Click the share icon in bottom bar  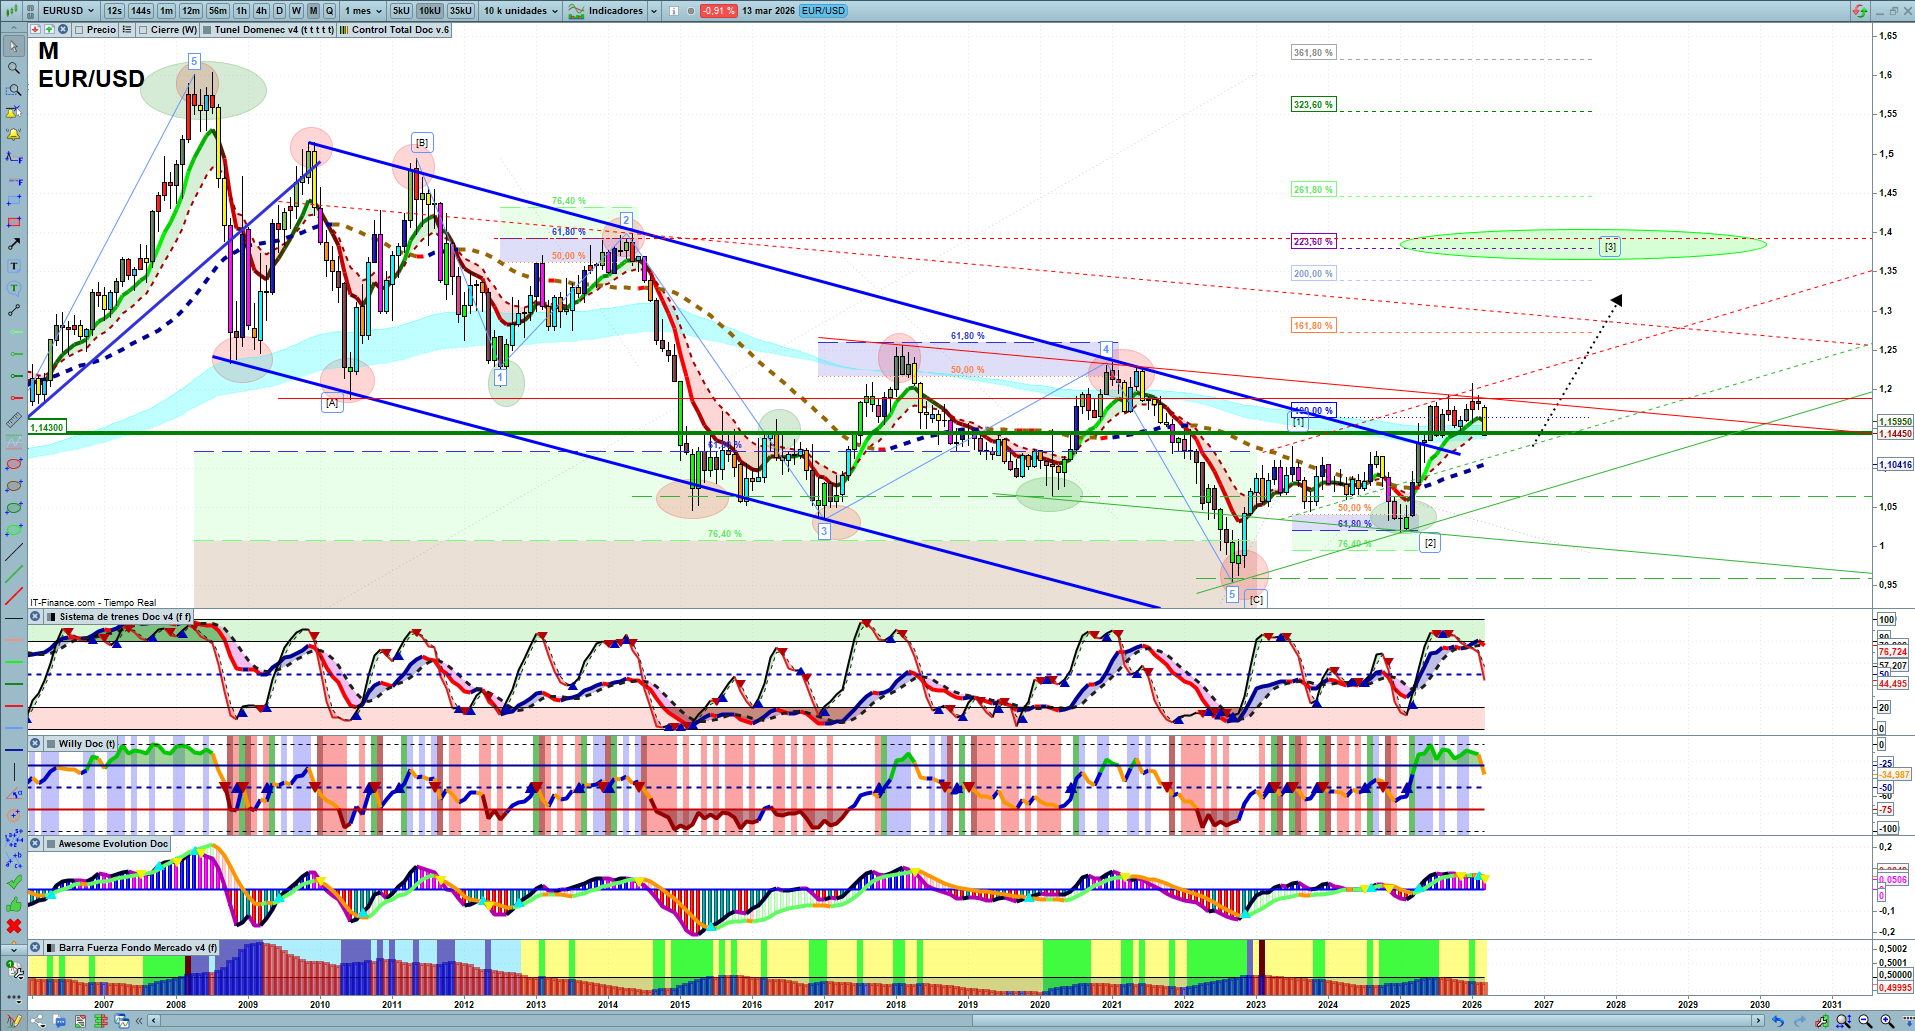[38, 1021]
